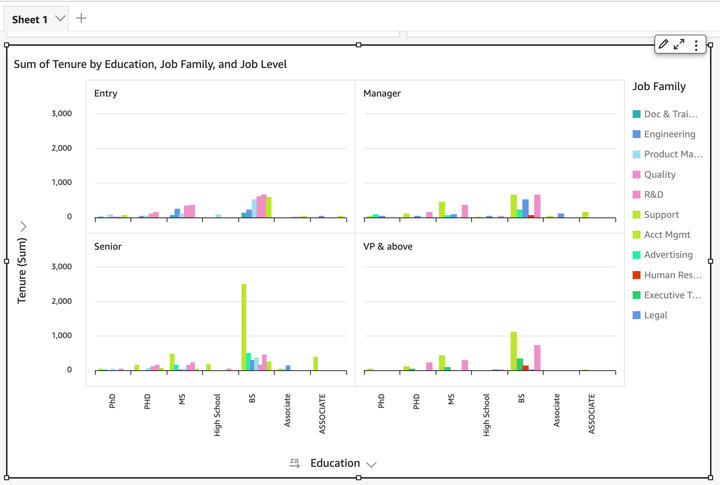The image size is (720, 485).
Task: Open the three-dot visual options menu
Action: (696, 45)
